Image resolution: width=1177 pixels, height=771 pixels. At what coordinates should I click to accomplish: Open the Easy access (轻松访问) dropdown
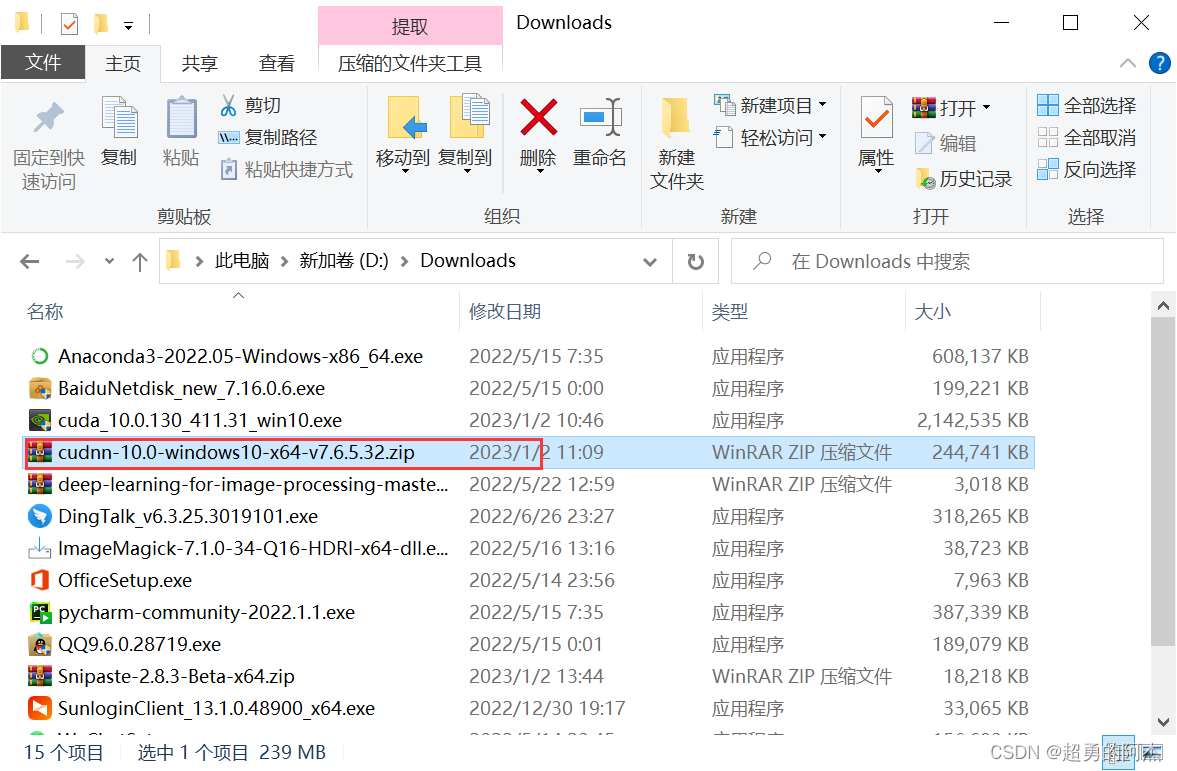pyautogui.click(x=770, y=137)
